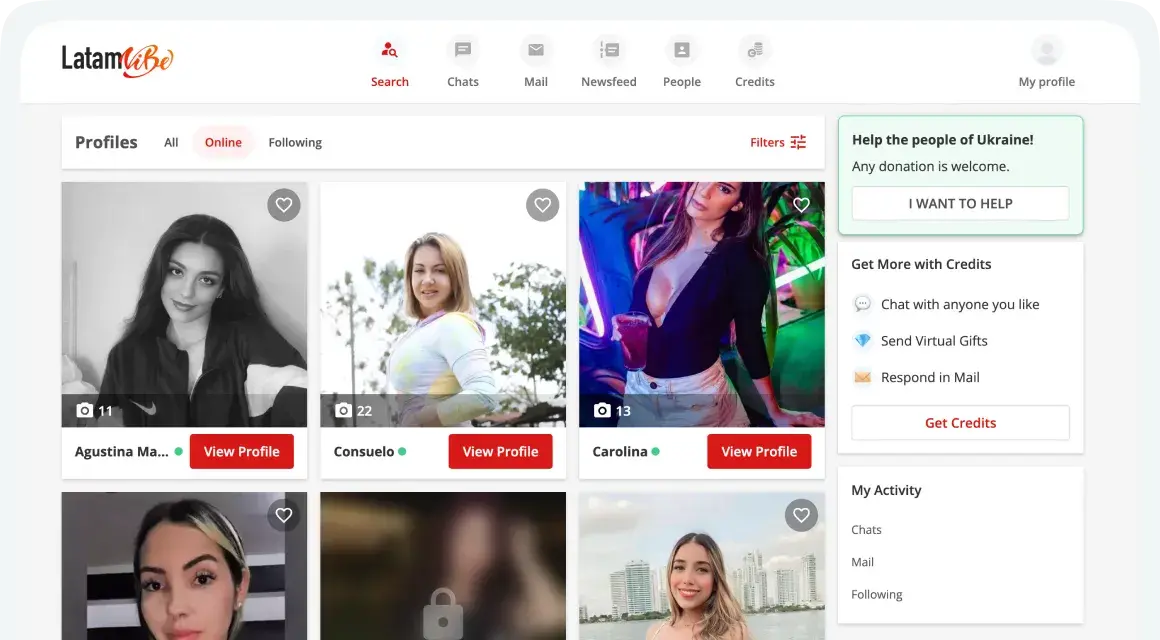
Task: Select the Online profiles tab
Action: 223,143
